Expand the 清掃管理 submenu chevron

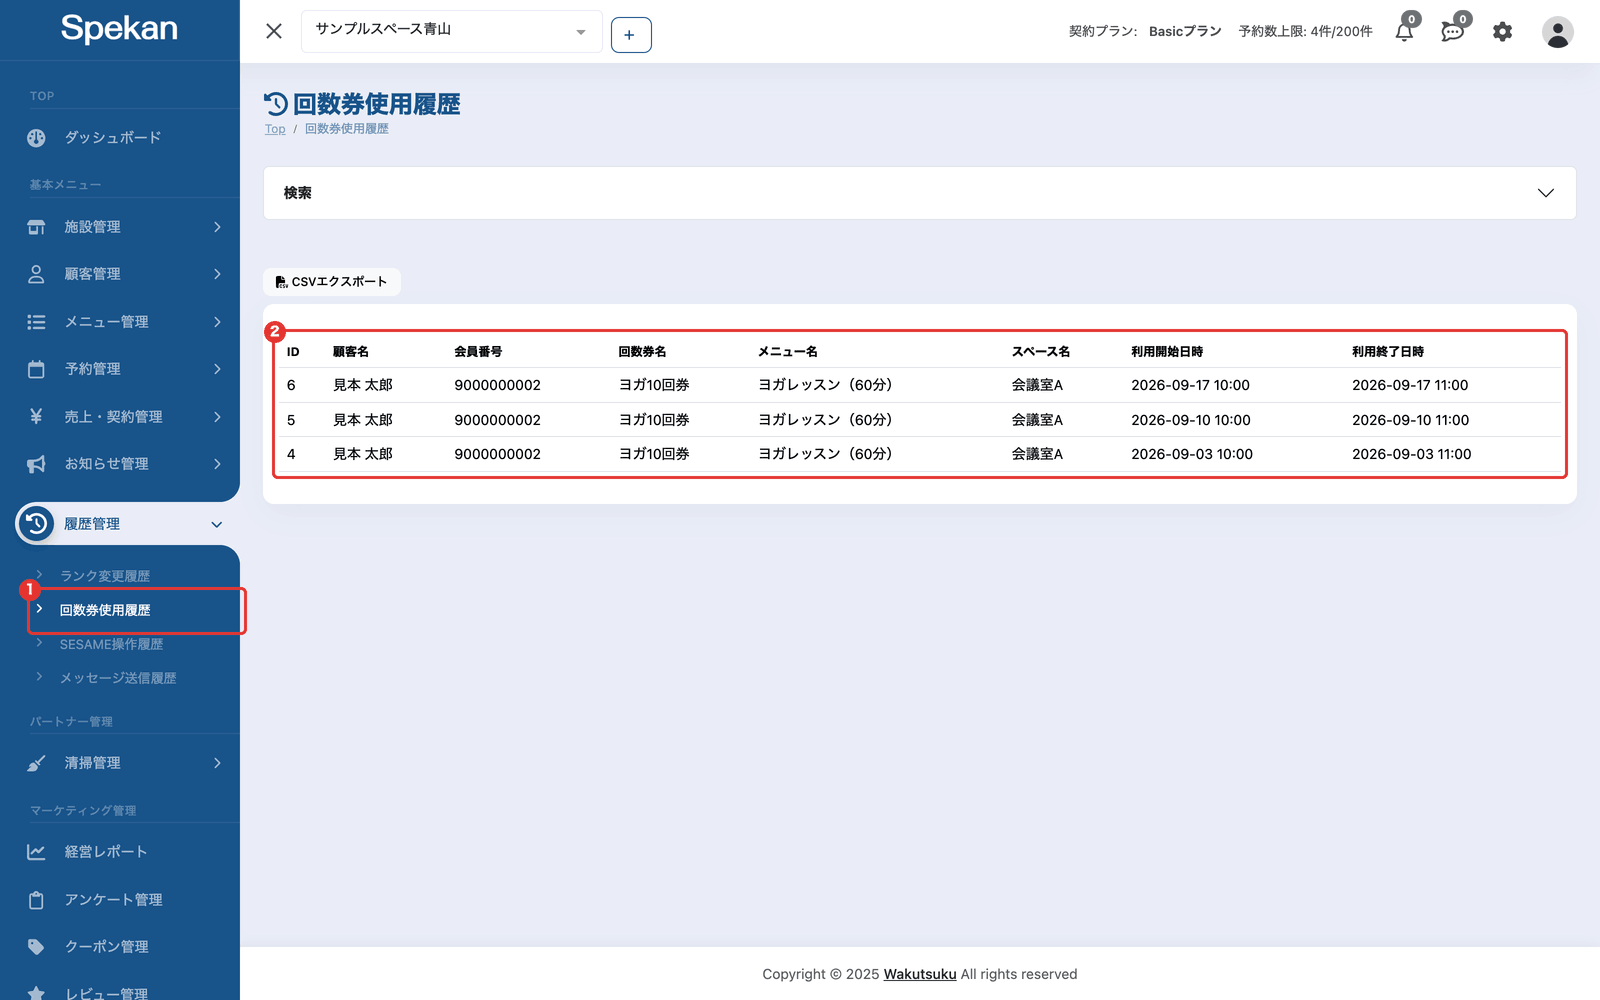(217, 763)
